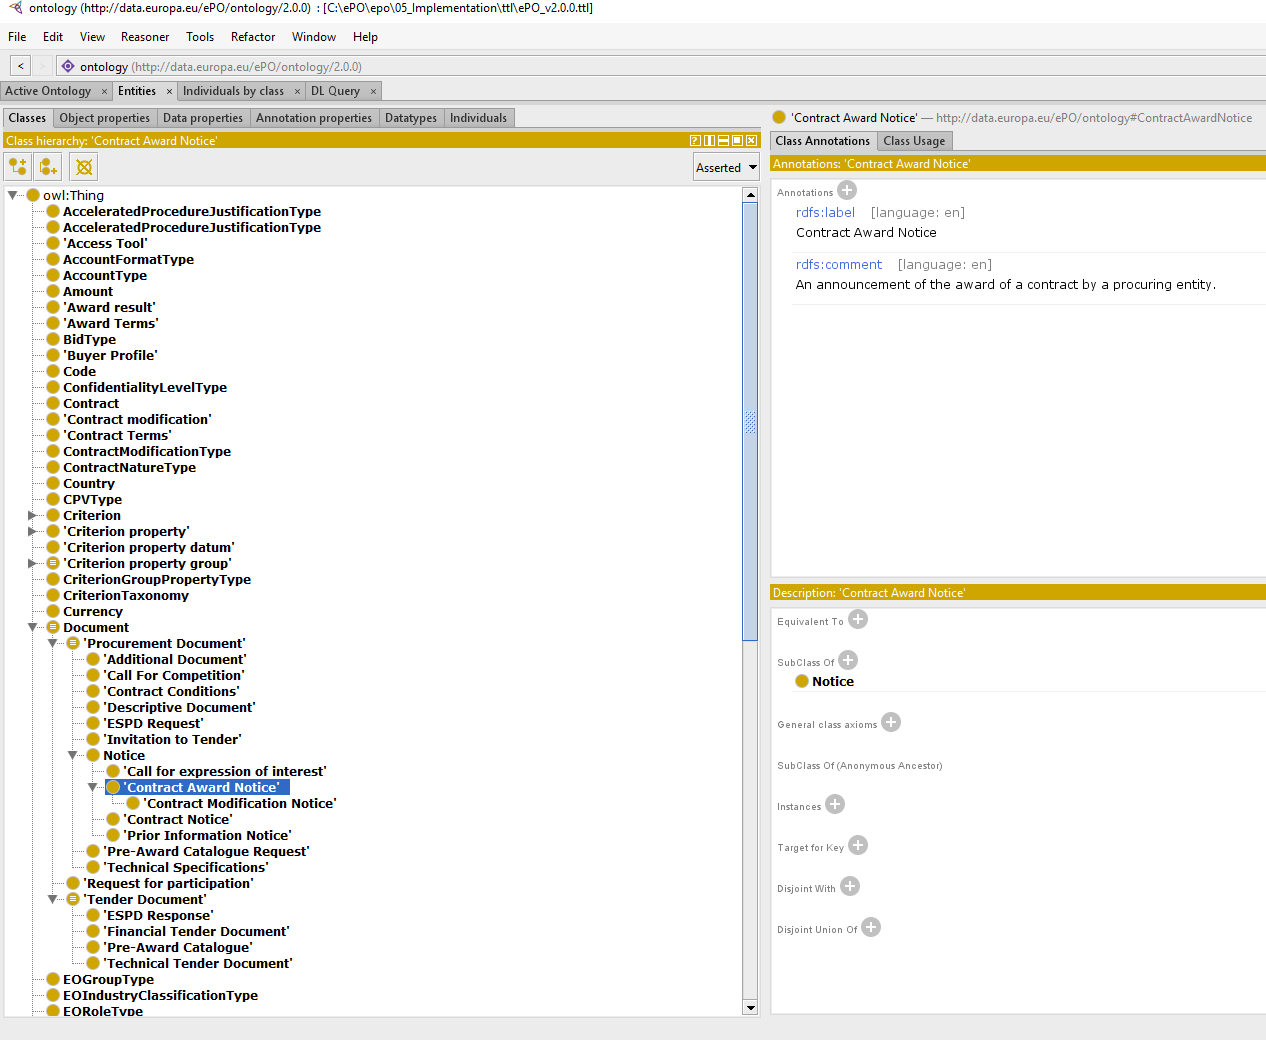Screen dimensions: 1266x1040
Task: Switch to the Datatypes tab
Action: (411, 118)
